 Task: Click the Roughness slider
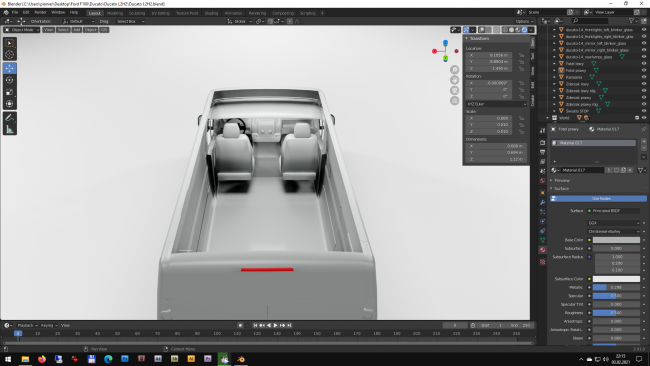pos(616,313)
